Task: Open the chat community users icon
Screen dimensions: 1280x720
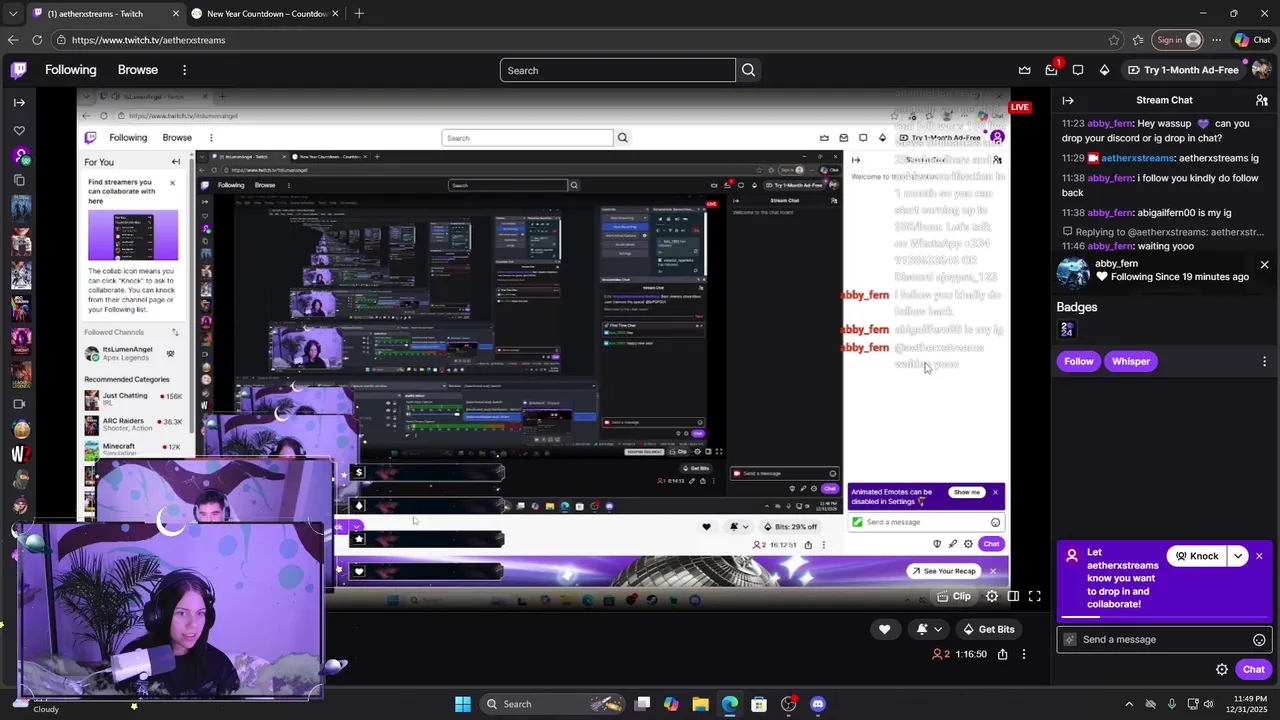Action: 1262,100
